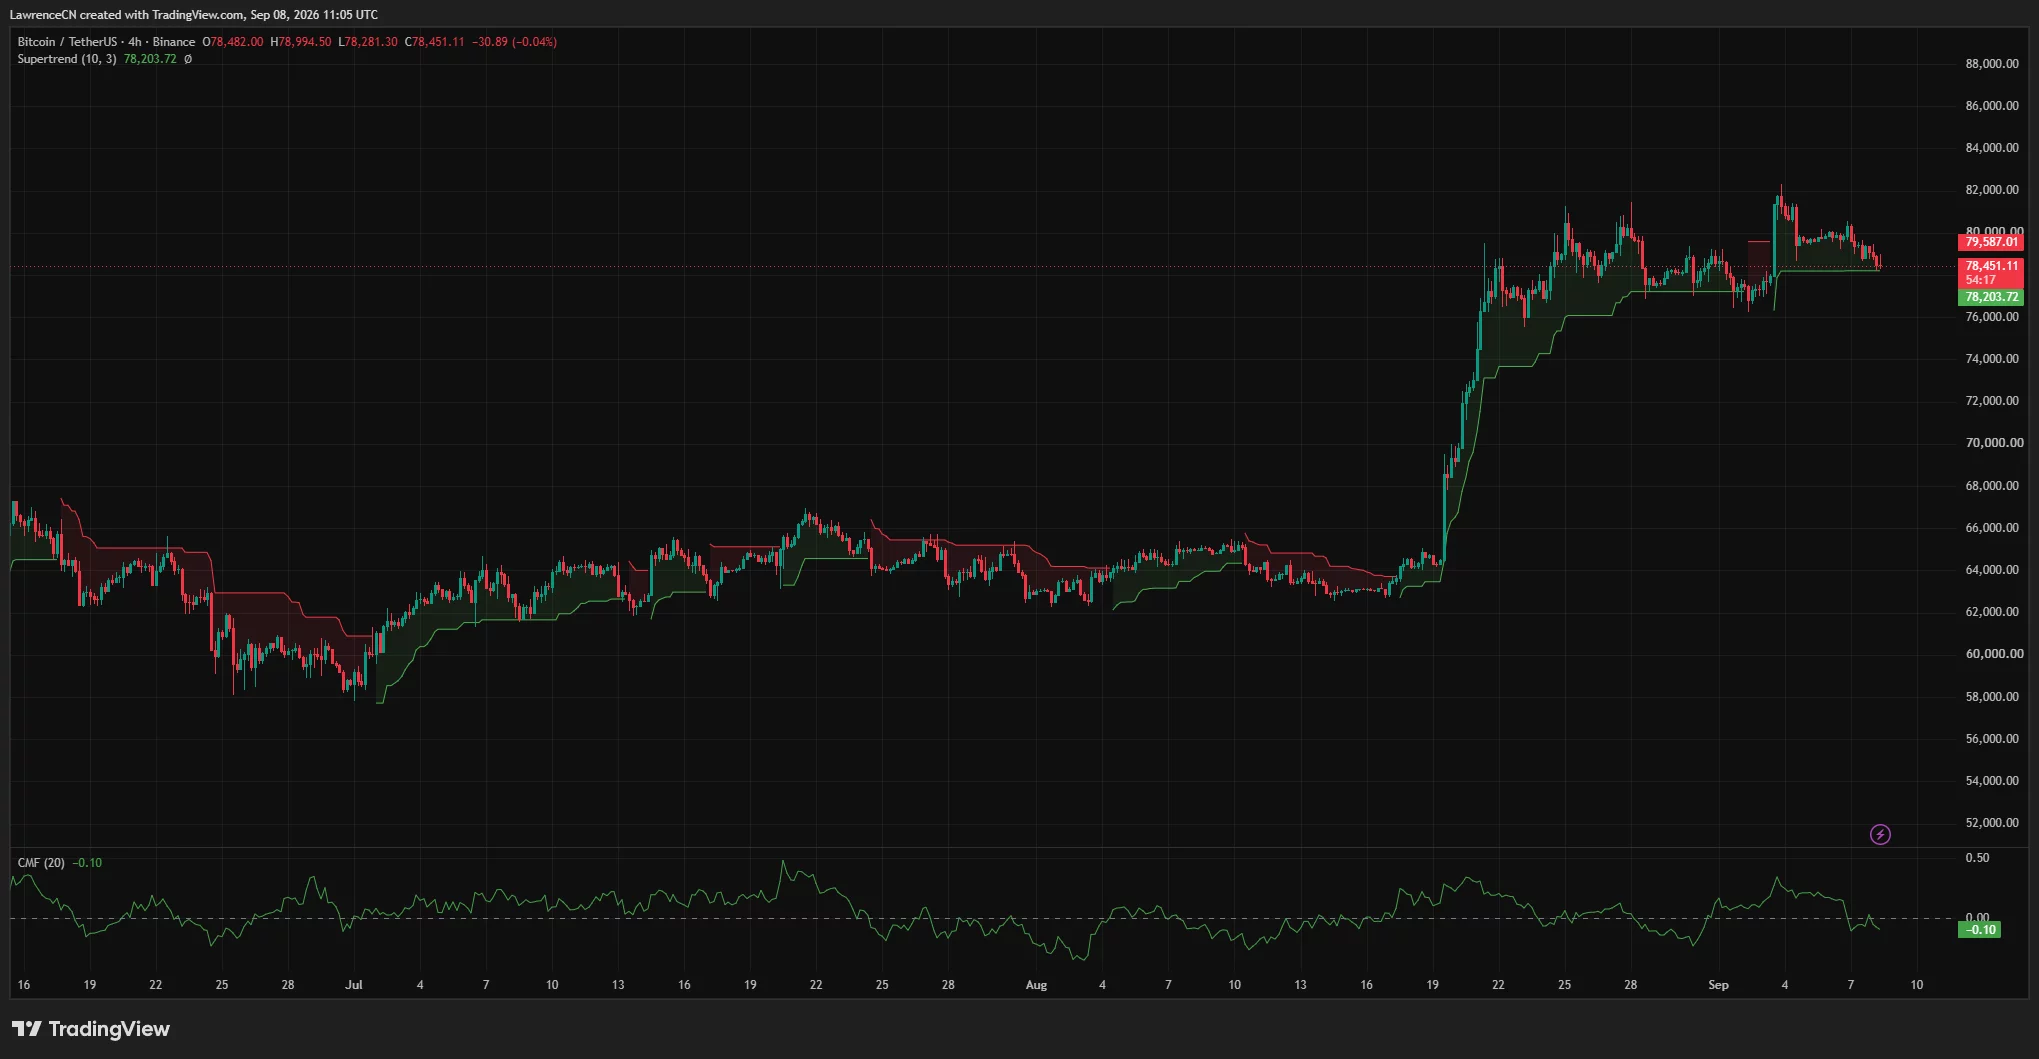Click the 58,000.00 price axis label
The width and height of the screenshot is (2039, 1059).
[x=1992, y=697]
